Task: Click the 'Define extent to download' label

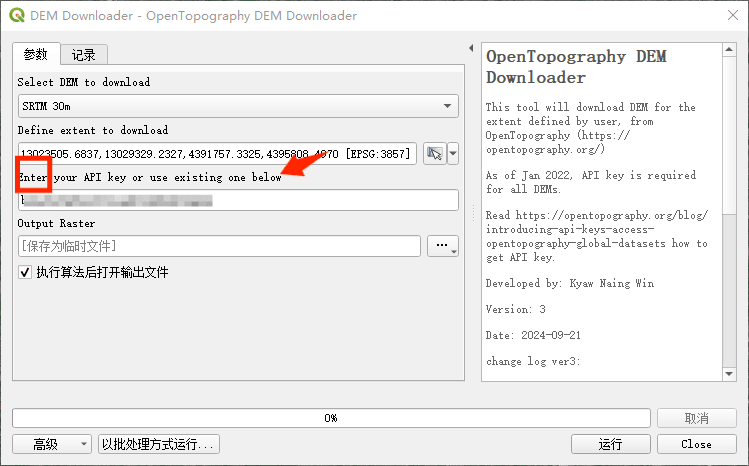Action: click(x=93, y=130)
